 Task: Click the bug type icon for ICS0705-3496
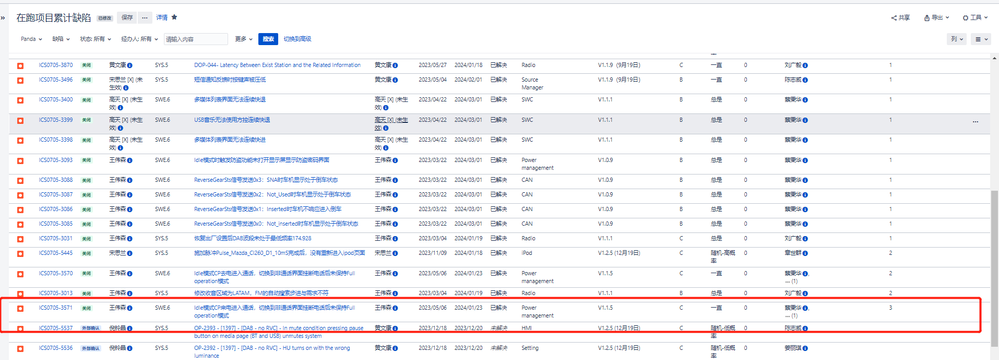[x=20, y=80]
